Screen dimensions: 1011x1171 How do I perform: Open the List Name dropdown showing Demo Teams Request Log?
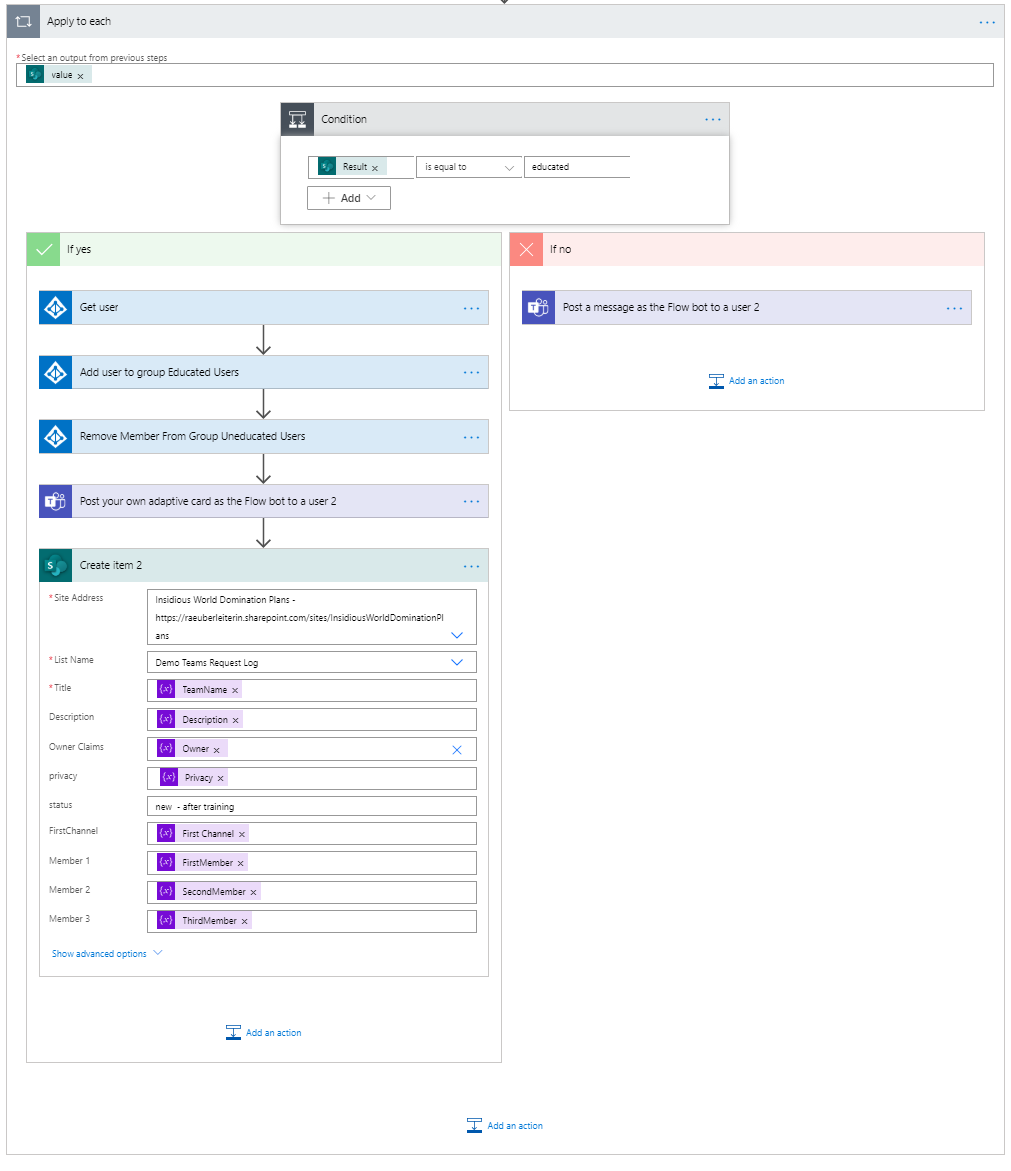coord(458,661)
